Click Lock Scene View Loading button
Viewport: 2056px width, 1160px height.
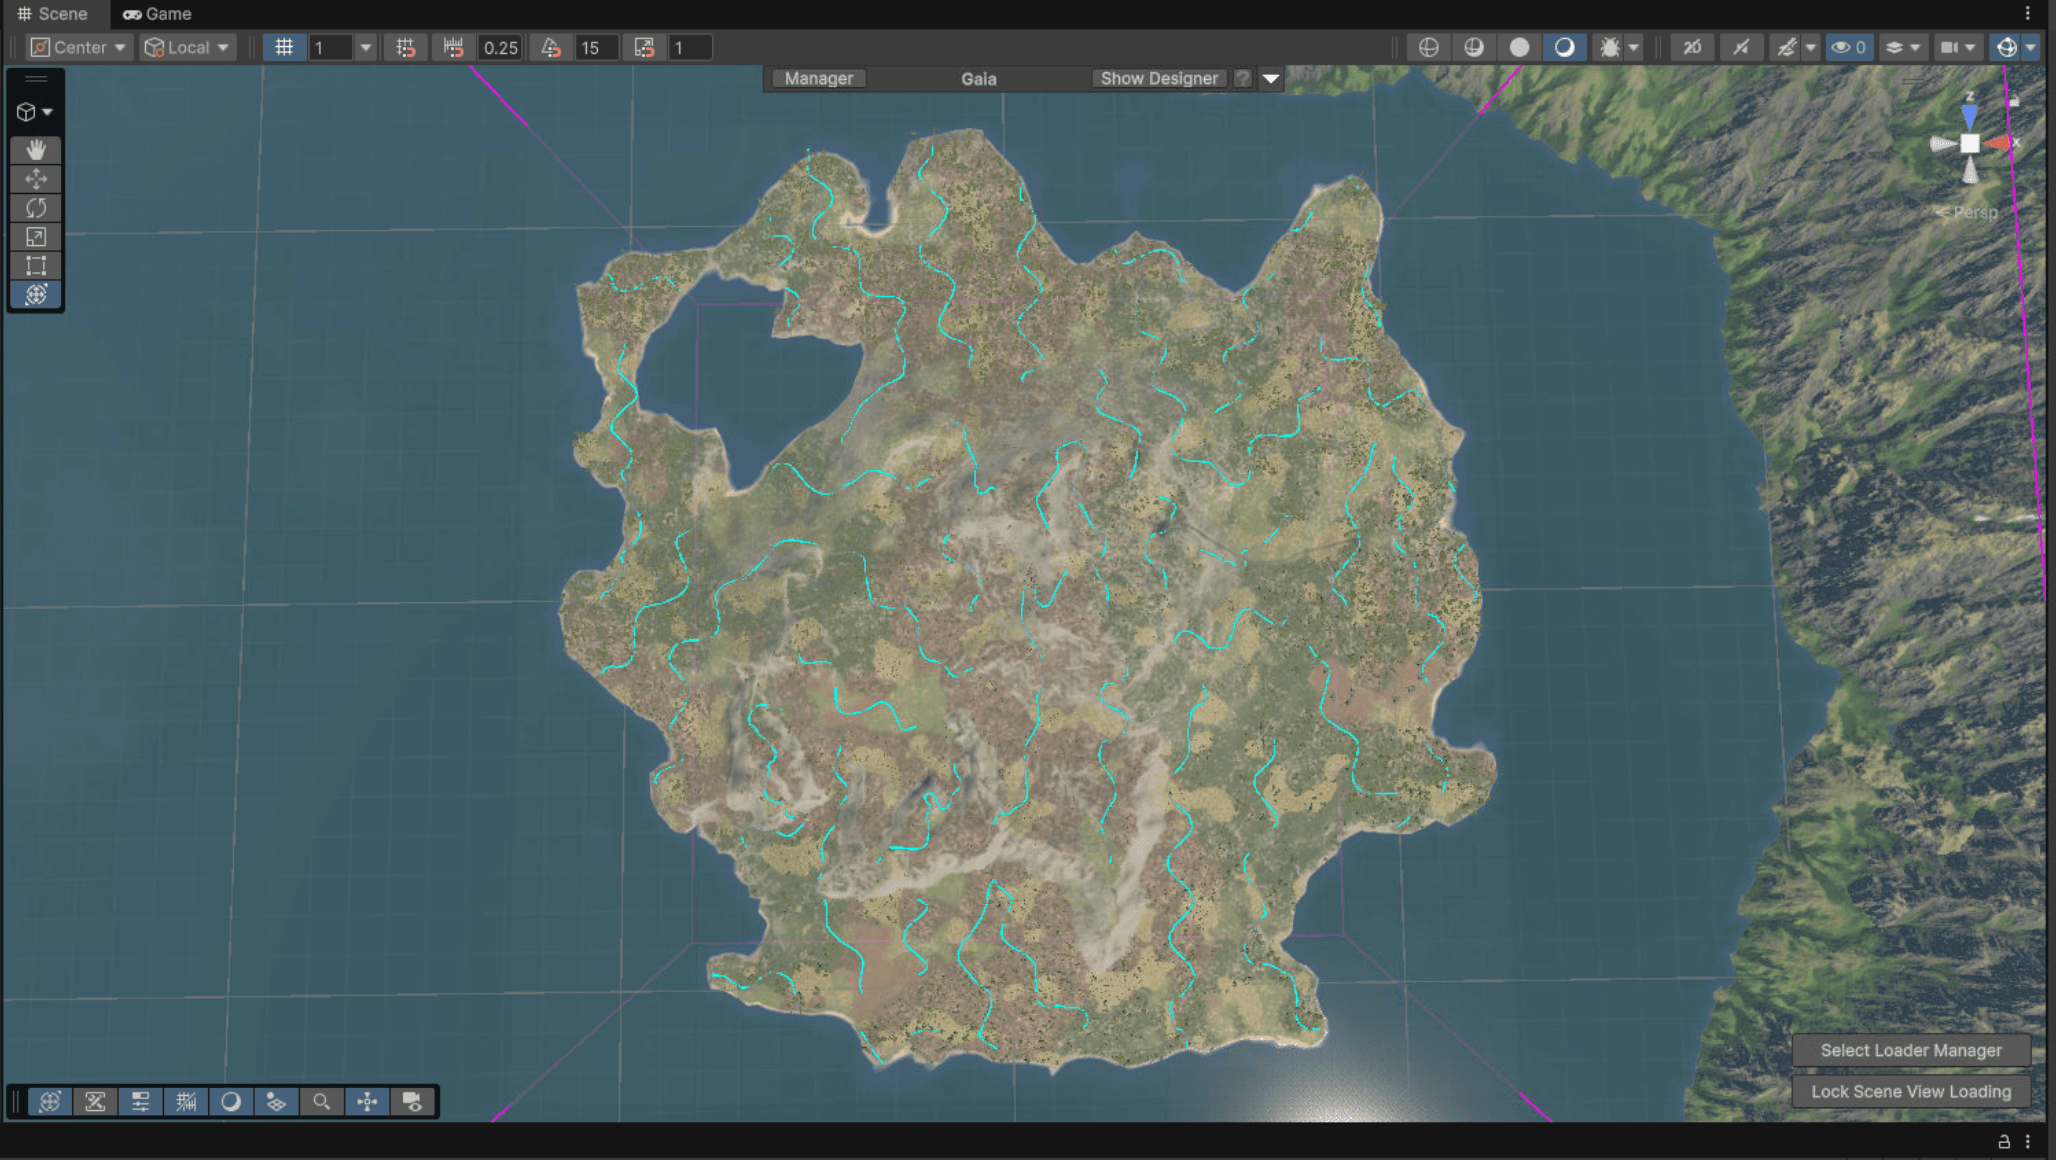click(1911, 1092)
